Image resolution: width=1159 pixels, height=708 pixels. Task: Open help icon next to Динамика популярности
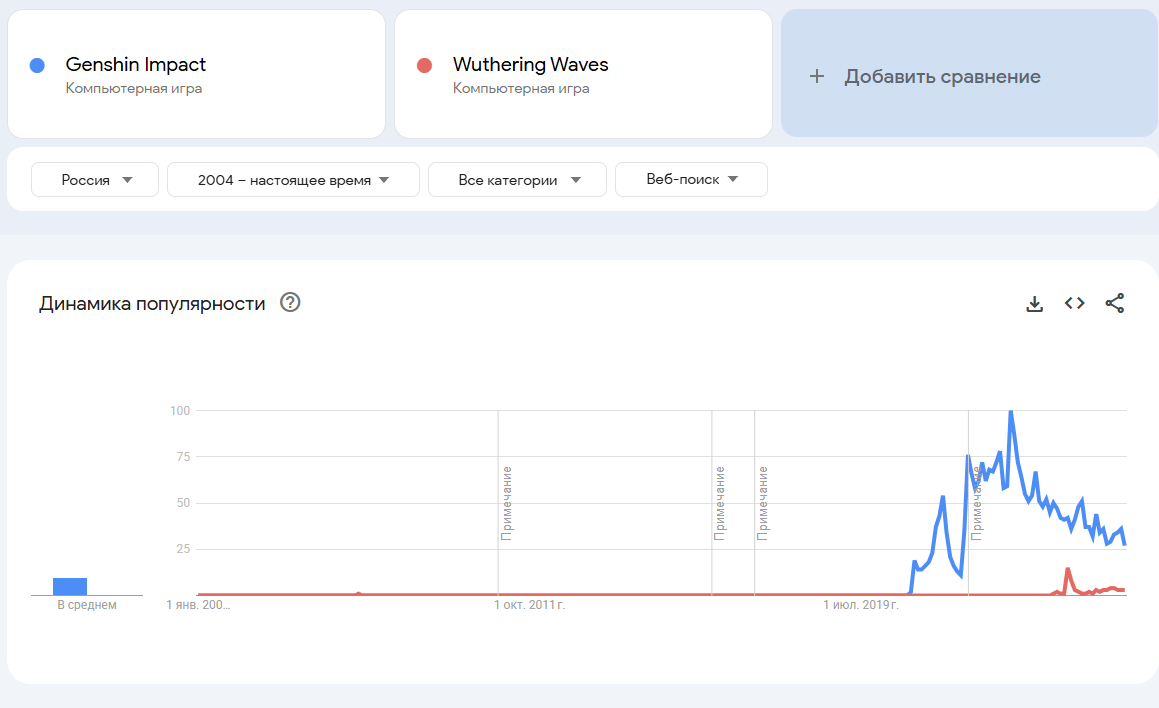click(290, 303)
